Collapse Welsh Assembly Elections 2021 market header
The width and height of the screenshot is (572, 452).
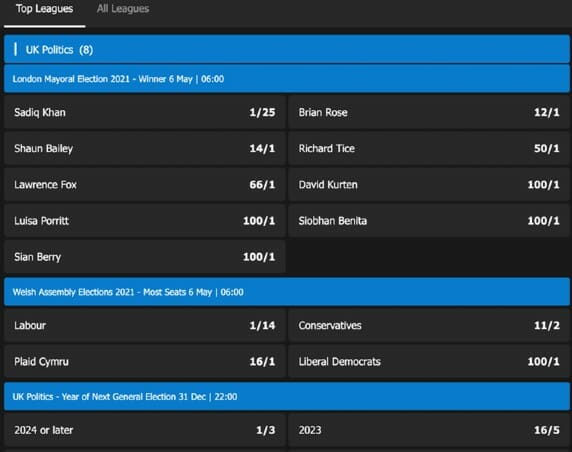pos(287,292)
